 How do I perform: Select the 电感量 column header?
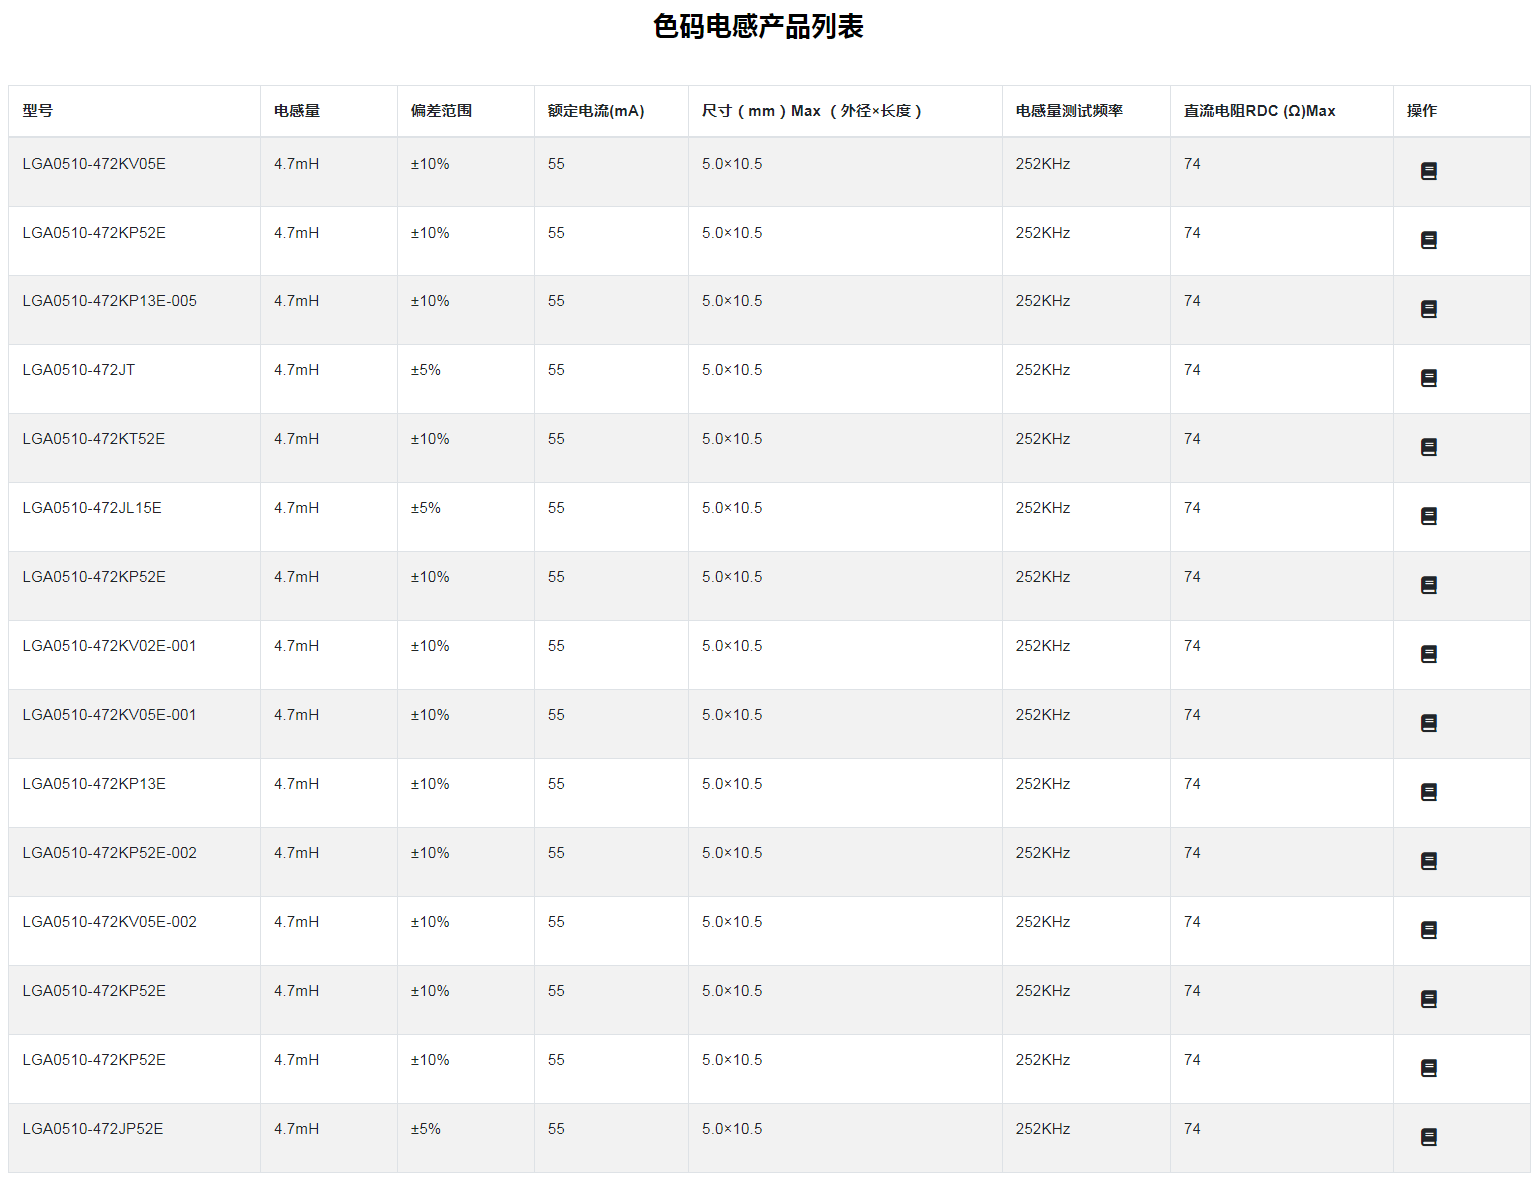point(297,111)
